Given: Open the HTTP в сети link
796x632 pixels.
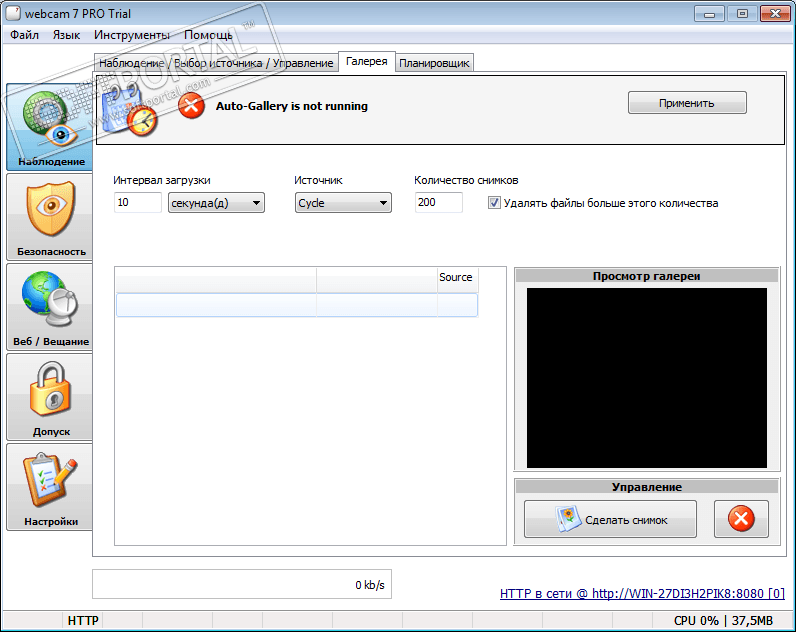Looking at the screenshot, I should click(x=642, y=593).
